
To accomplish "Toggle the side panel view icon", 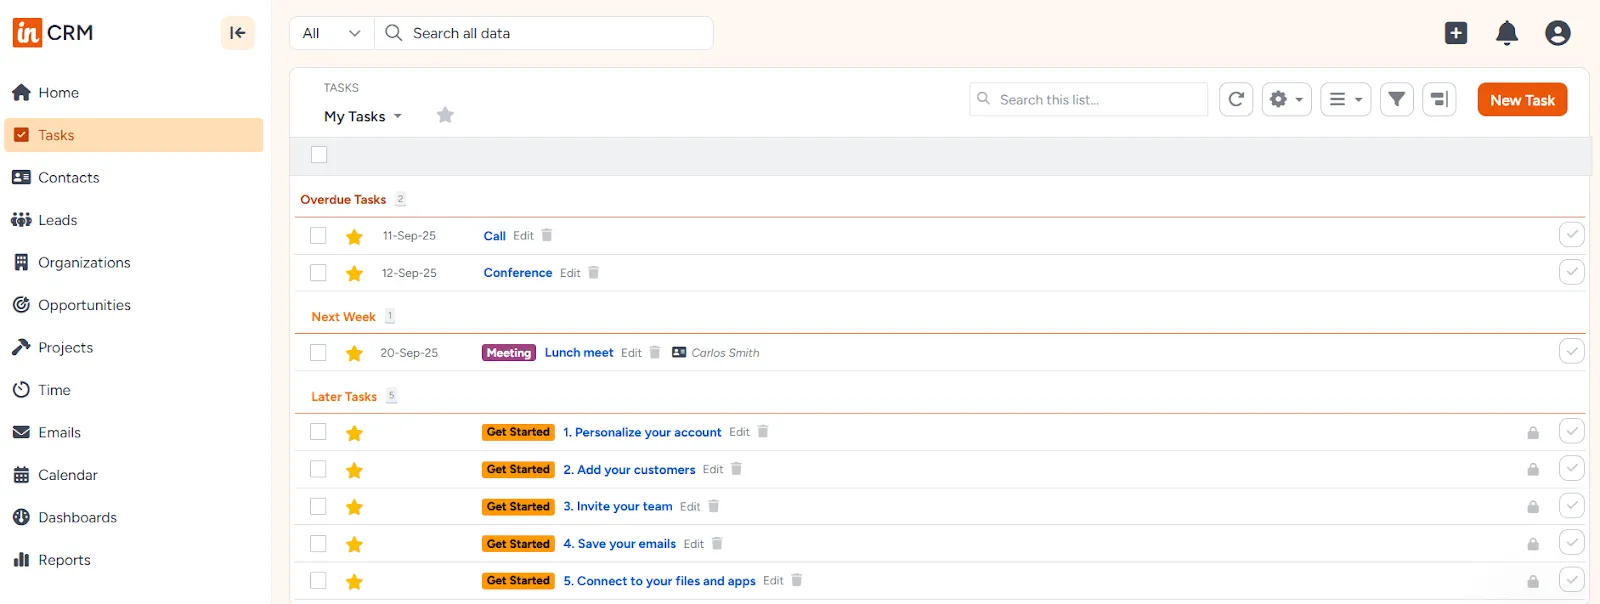I will 1439,99.
